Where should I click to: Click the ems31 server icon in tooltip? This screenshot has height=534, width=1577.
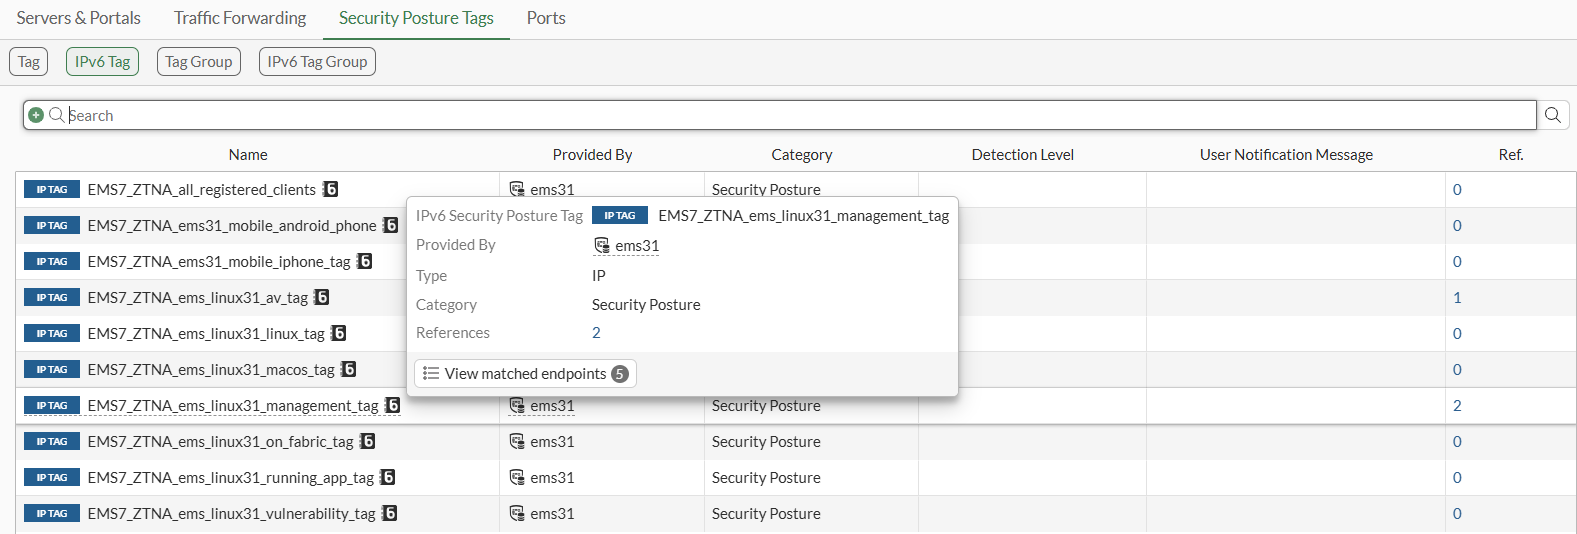click(x=602, y=245)
